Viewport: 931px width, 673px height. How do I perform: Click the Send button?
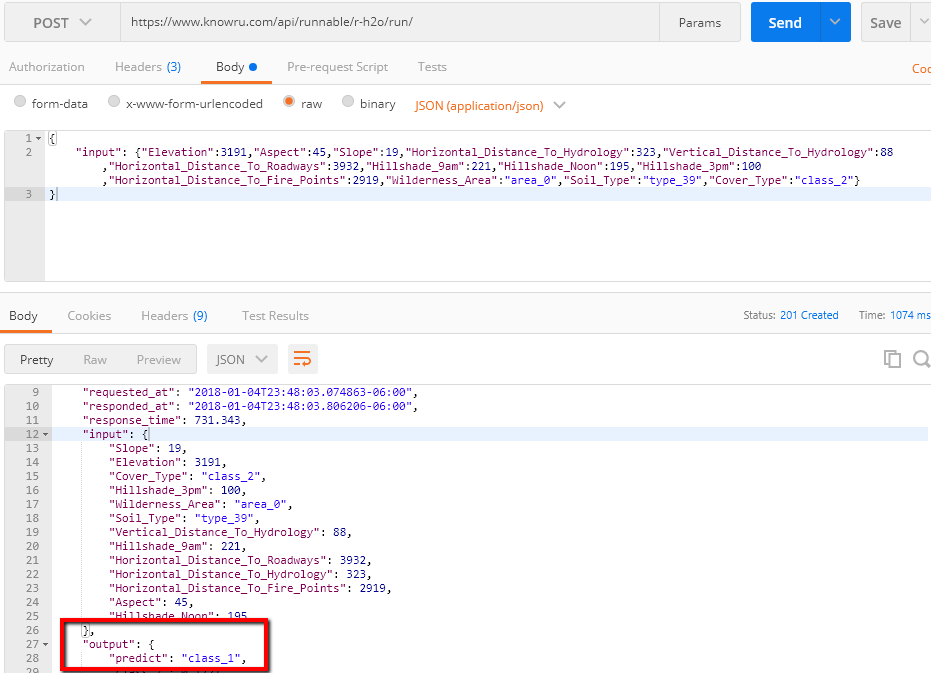coord(785,23)
